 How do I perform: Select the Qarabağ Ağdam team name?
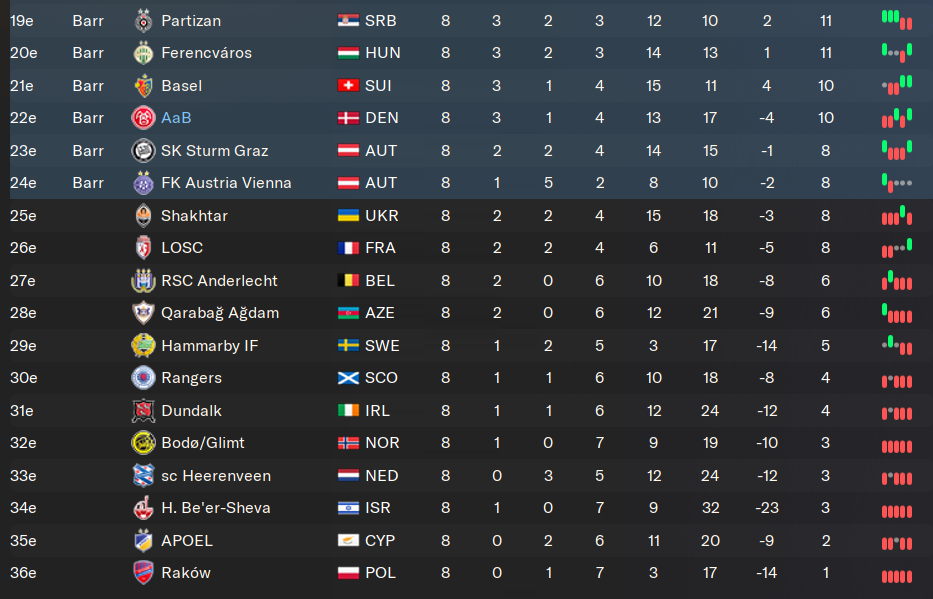point(220,313)
